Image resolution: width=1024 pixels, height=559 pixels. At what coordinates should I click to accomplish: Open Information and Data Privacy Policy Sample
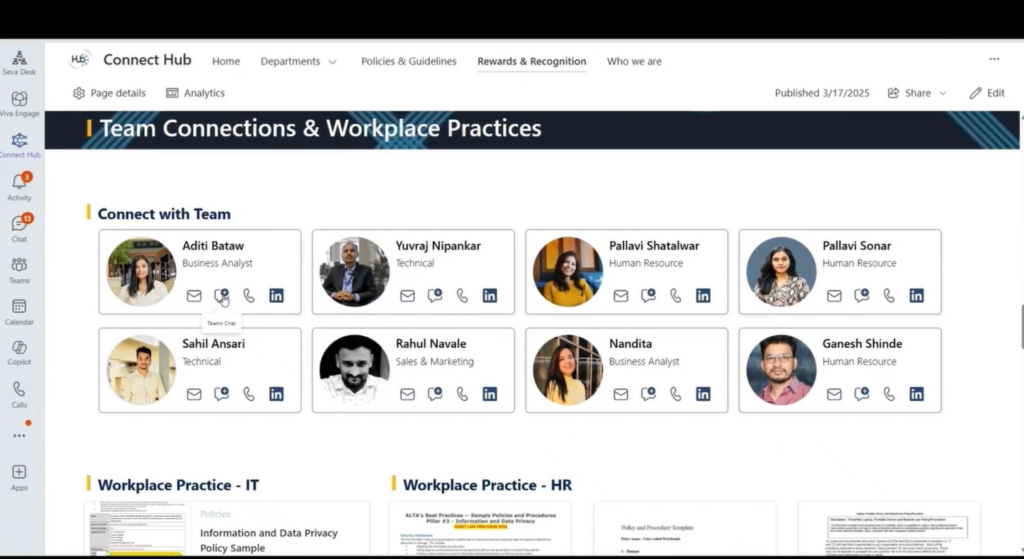(268, 540)
